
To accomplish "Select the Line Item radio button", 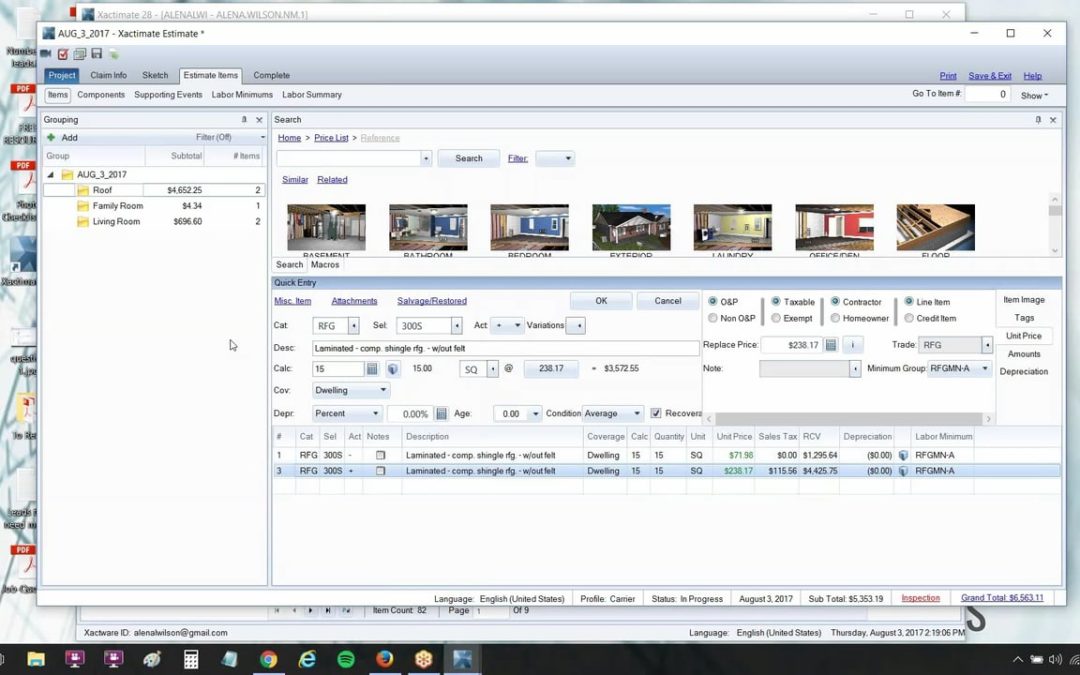I will [908, 302].
